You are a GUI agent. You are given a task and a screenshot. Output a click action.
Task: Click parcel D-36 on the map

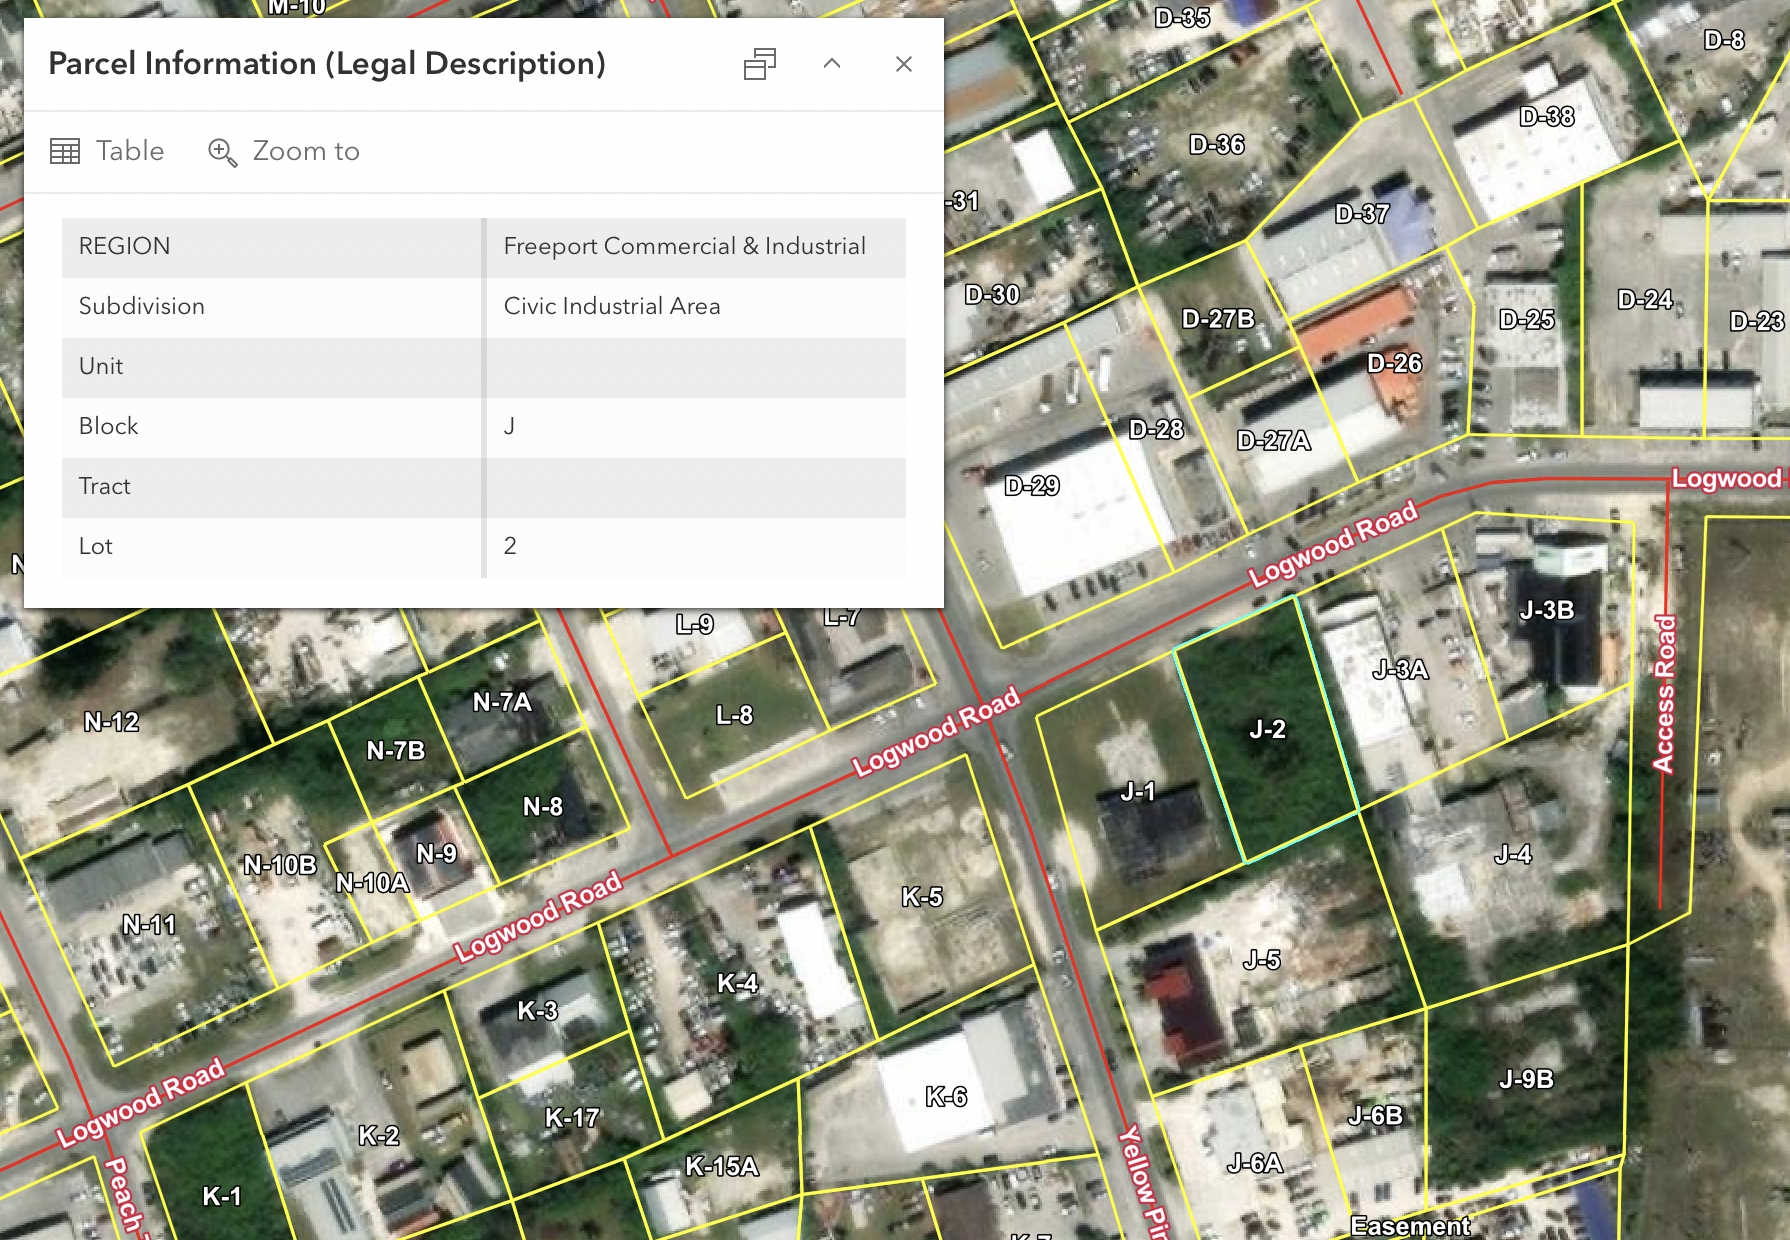click(1217, 145)
